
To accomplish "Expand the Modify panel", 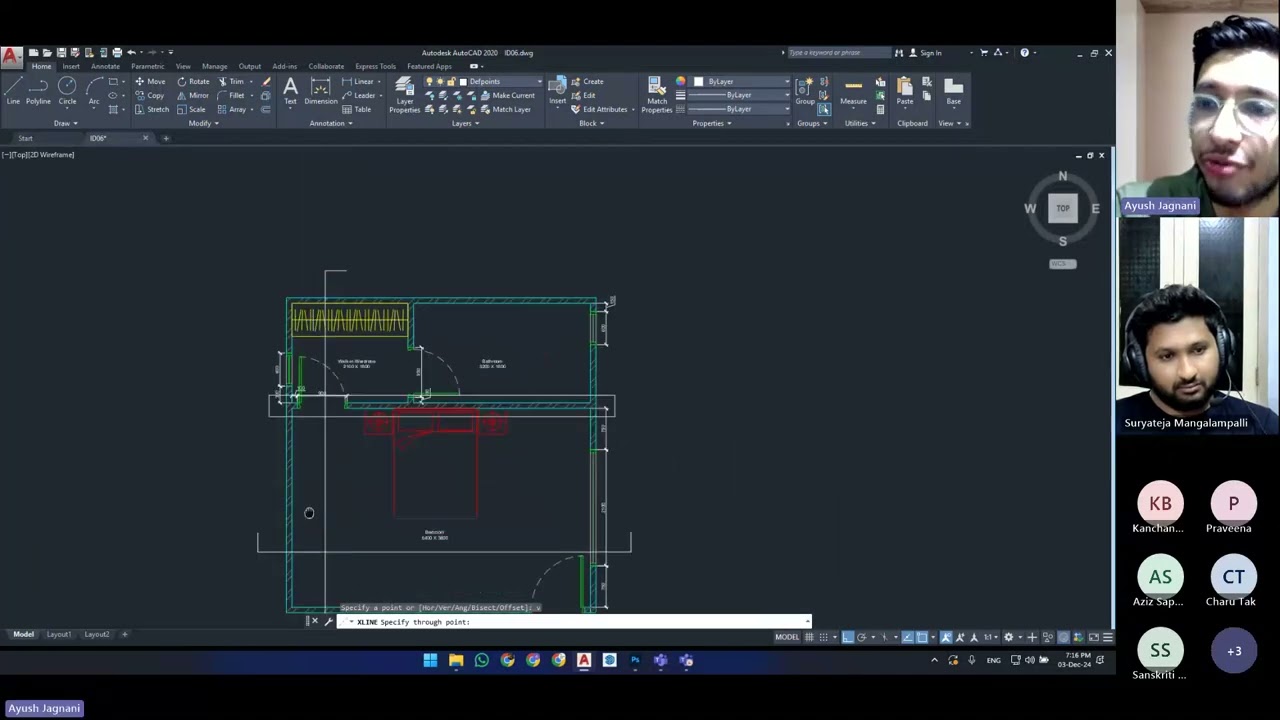I will pos(201,123).
